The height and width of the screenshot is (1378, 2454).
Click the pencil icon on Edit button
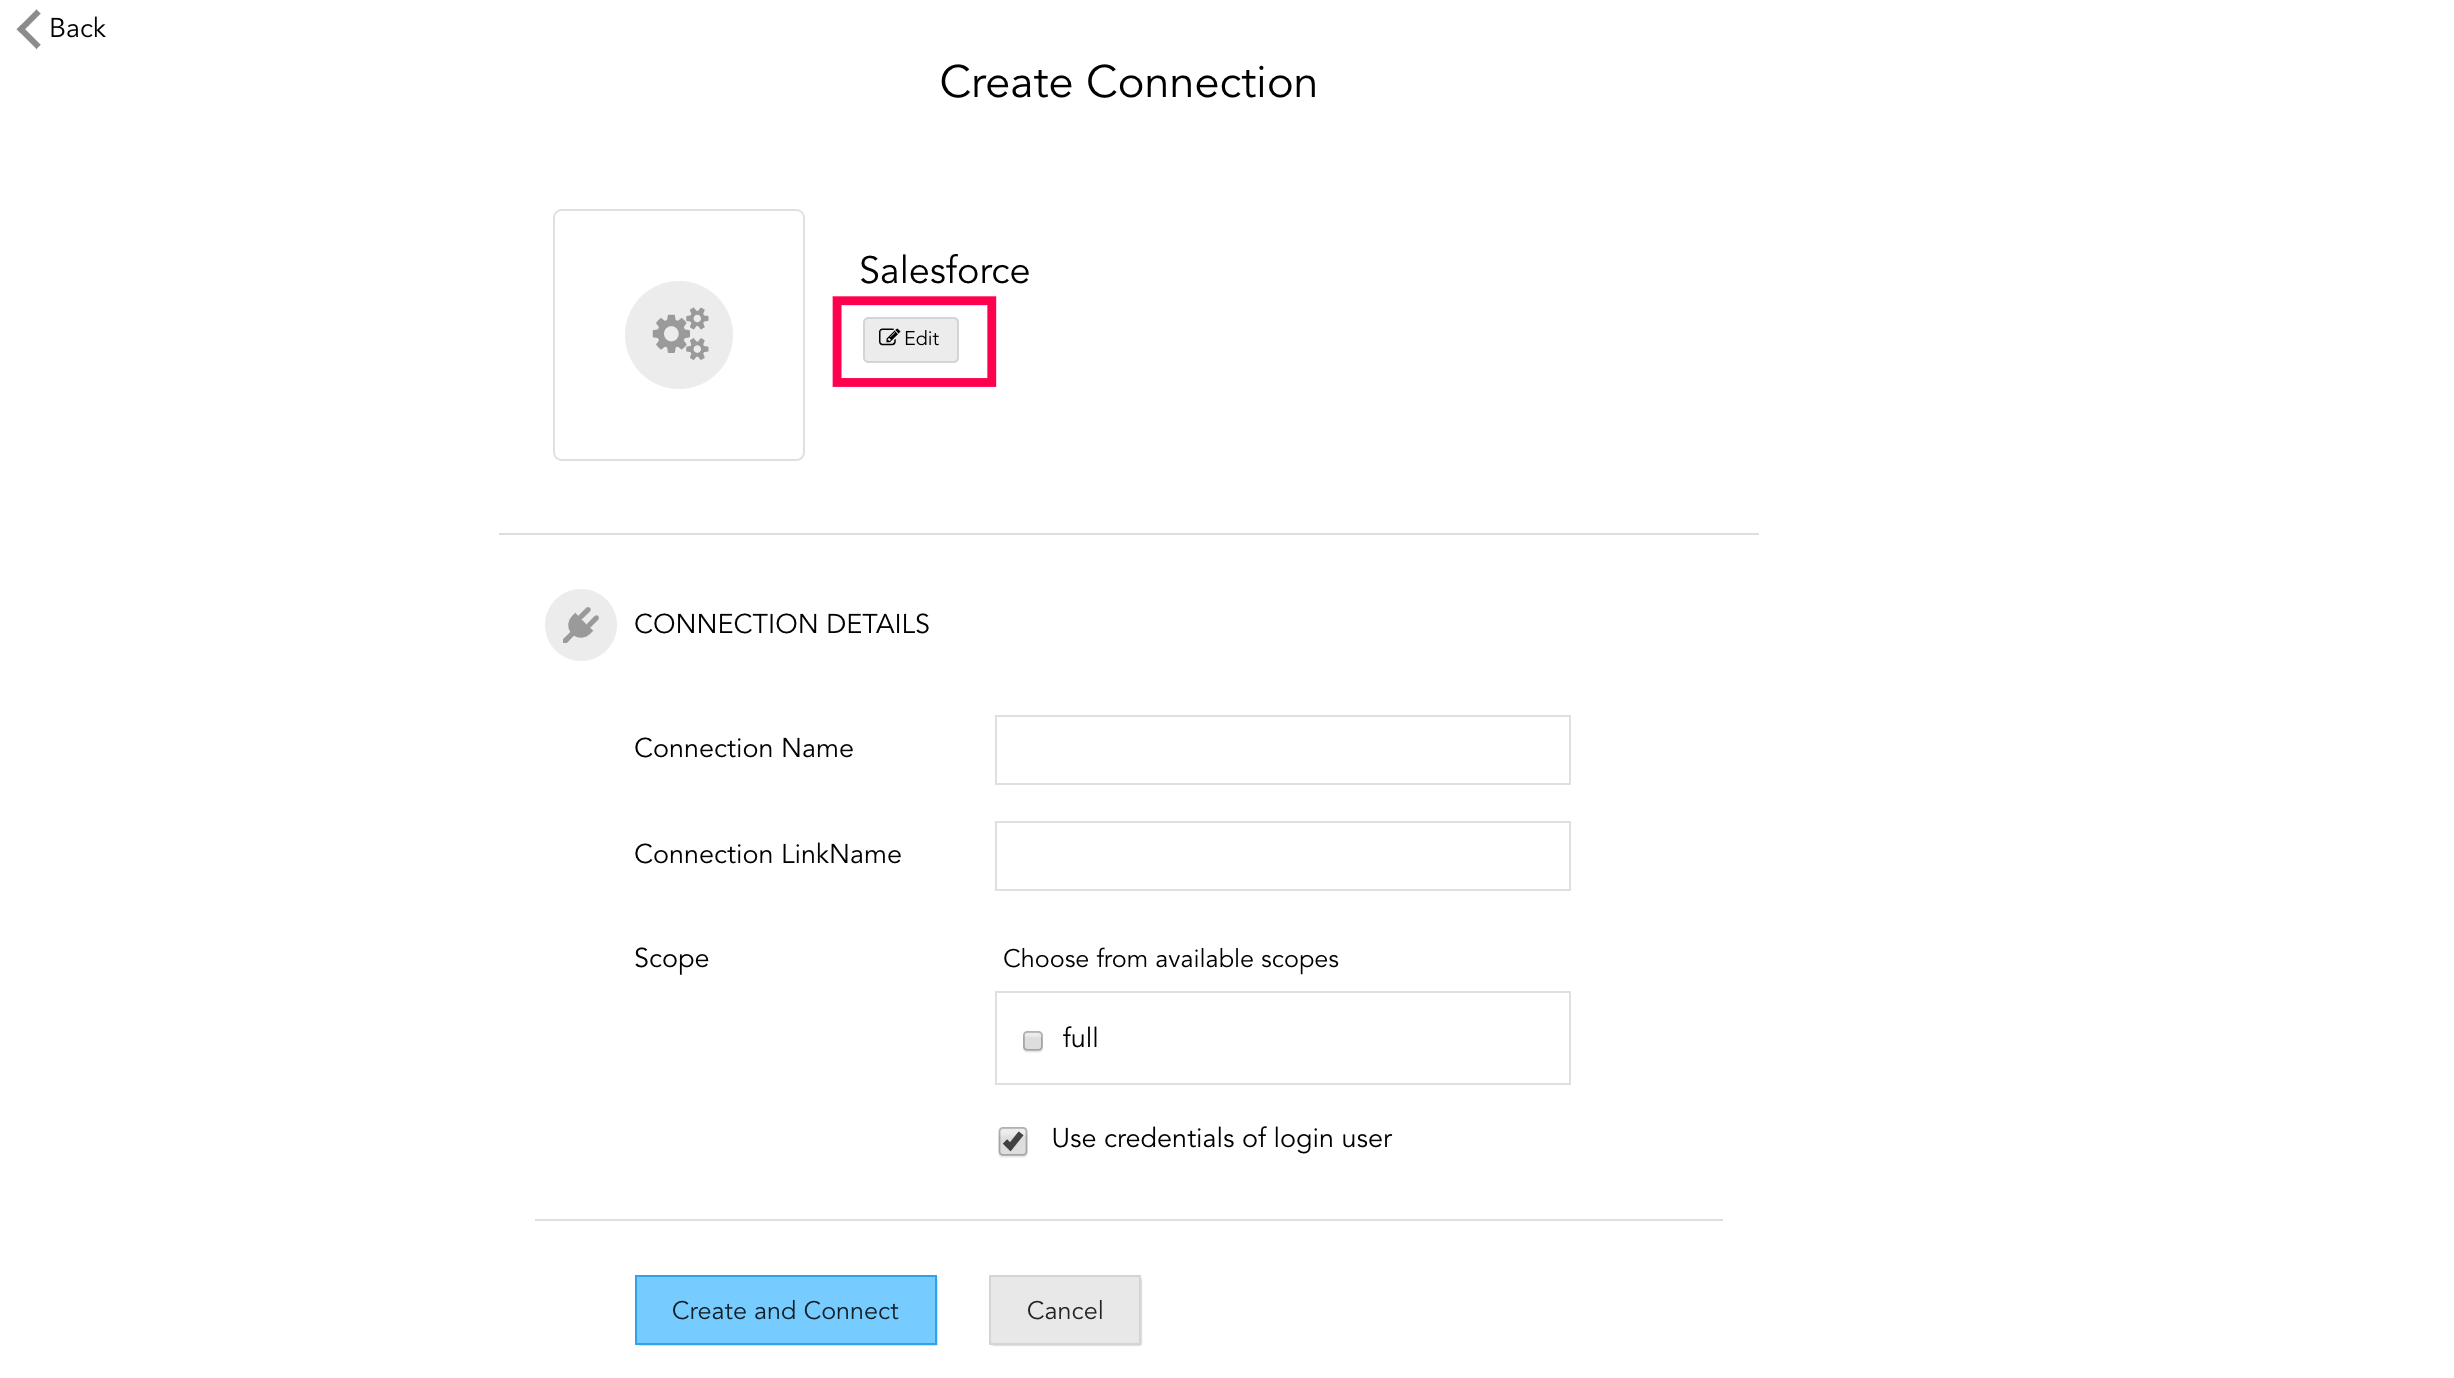pos(888,338)
